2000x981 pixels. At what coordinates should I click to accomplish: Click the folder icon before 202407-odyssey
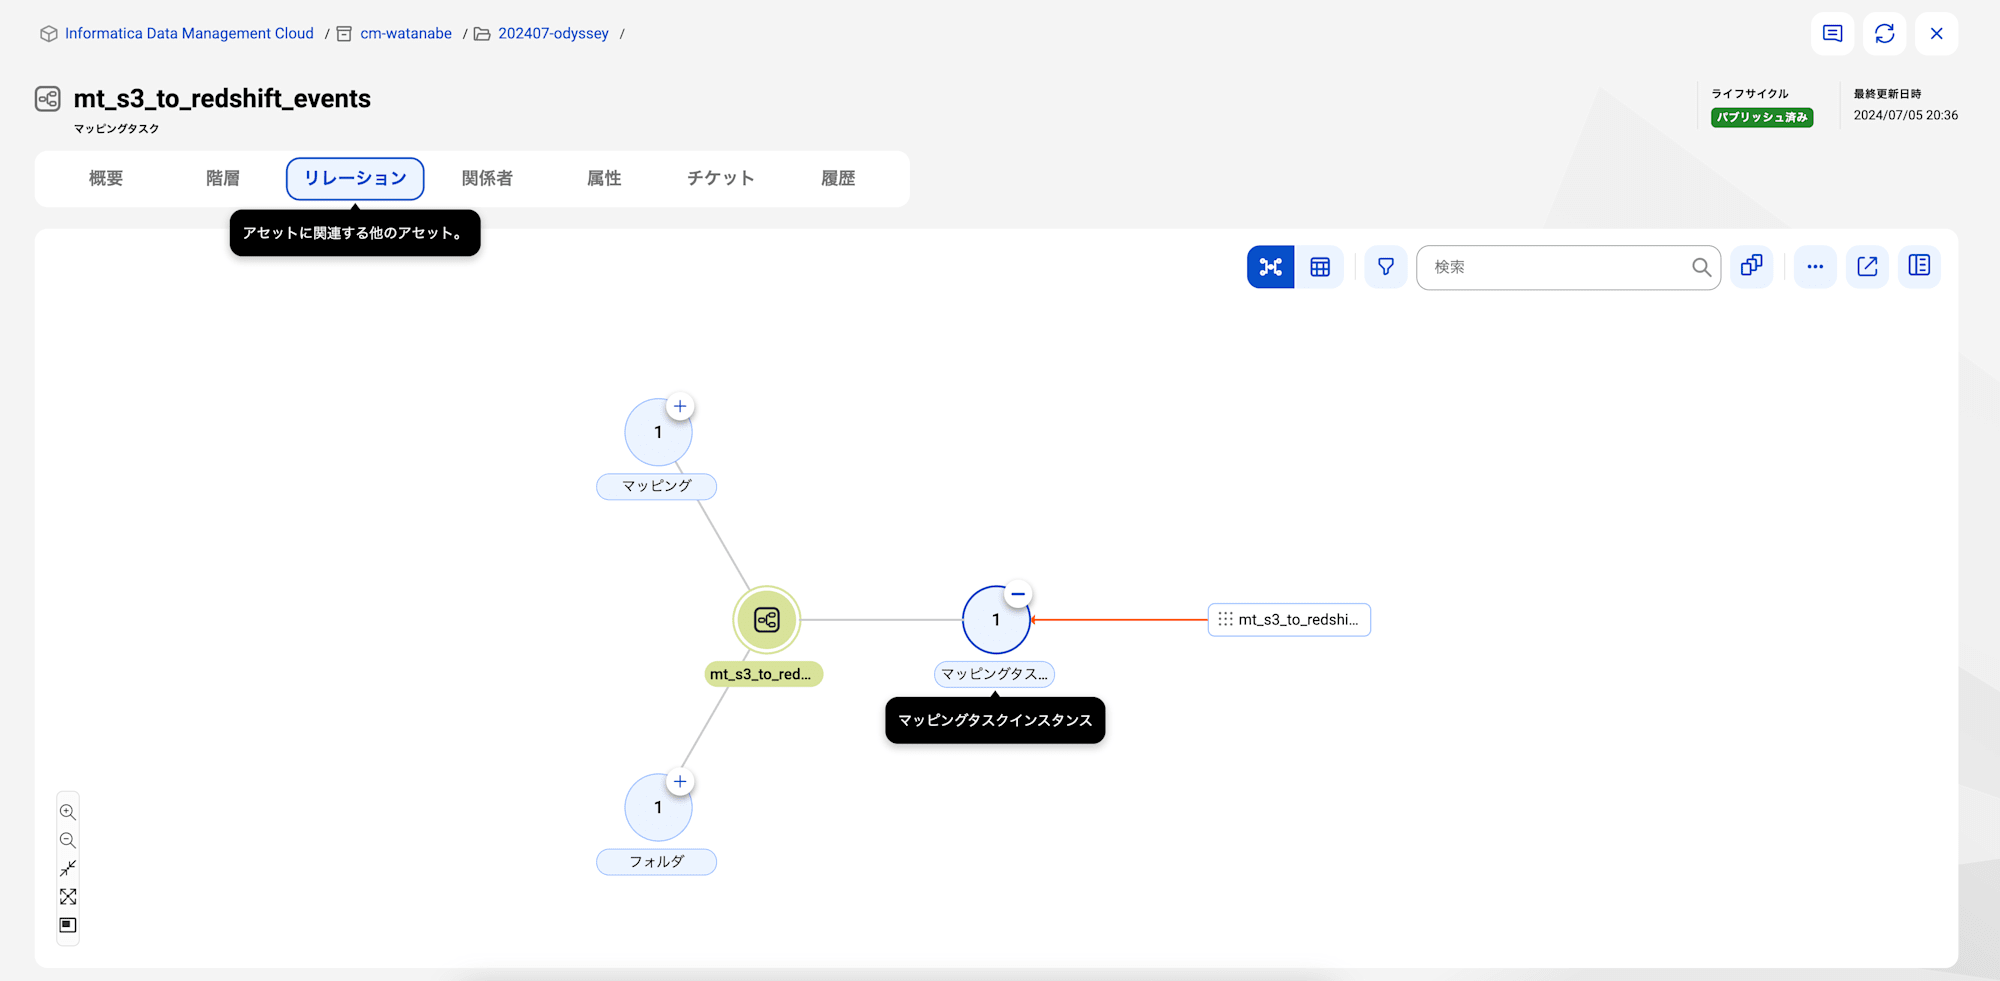(482, 34)
